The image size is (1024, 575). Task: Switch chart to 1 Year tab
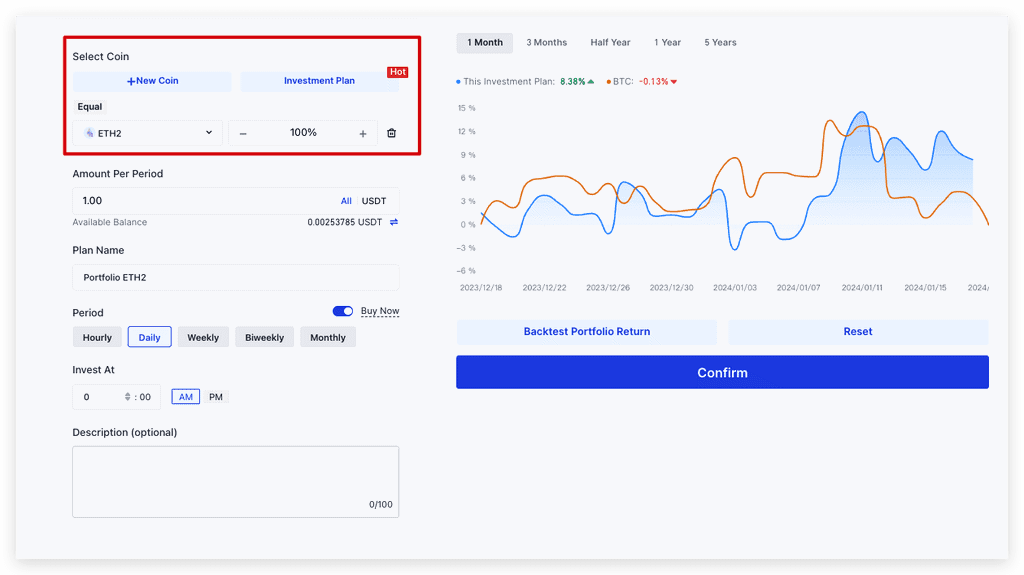(667, 43)
